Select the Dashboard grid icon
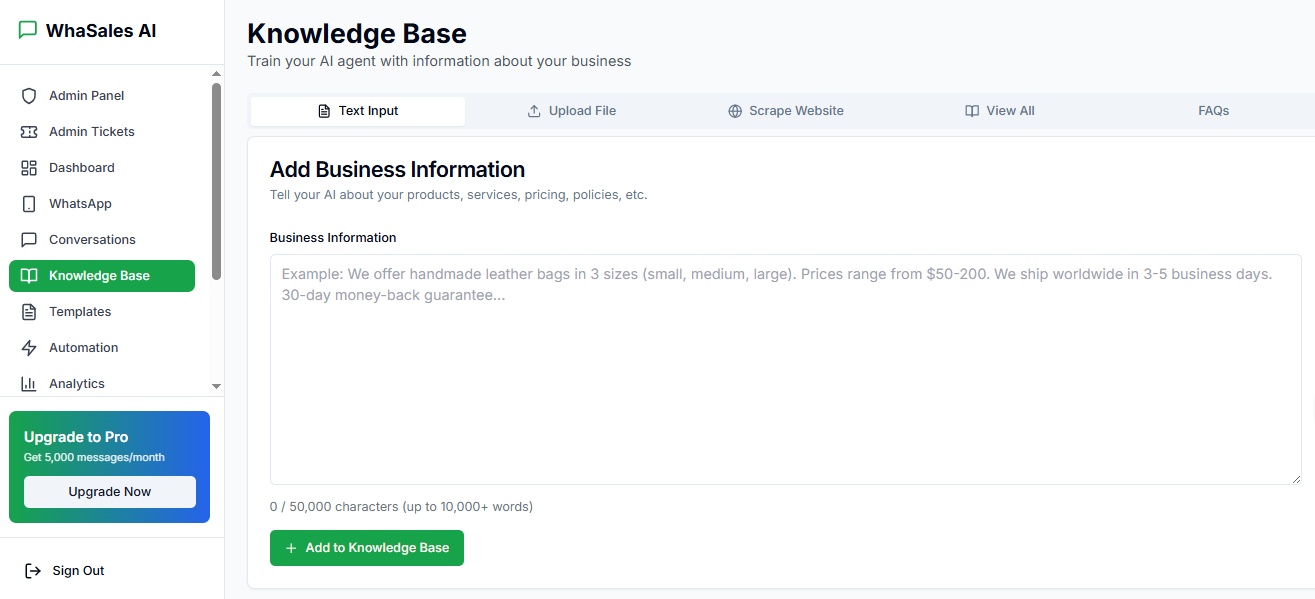The image size is (1315, 599). [30, 167]
